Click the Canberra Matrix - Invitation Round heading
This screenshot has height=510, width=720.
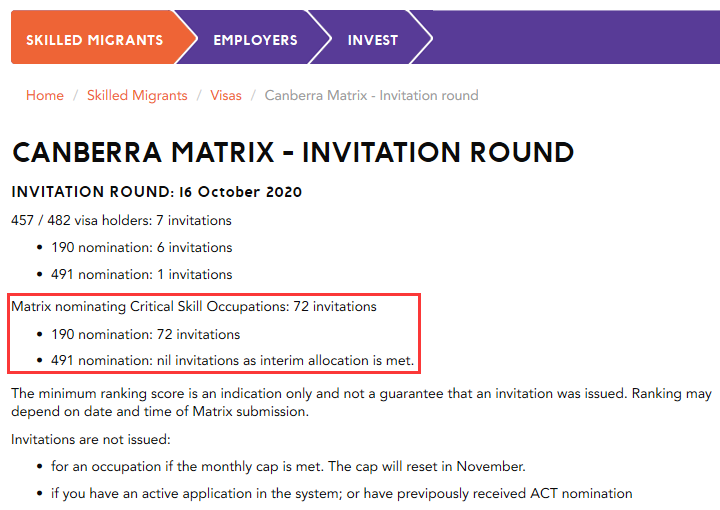[x=293, y=153]
